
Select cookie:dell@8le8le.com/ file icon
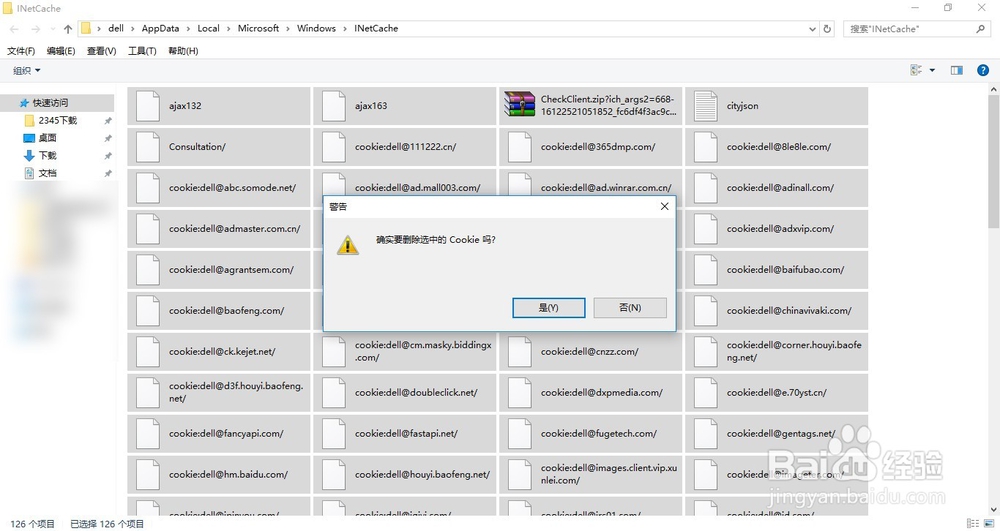click(705, 147)
